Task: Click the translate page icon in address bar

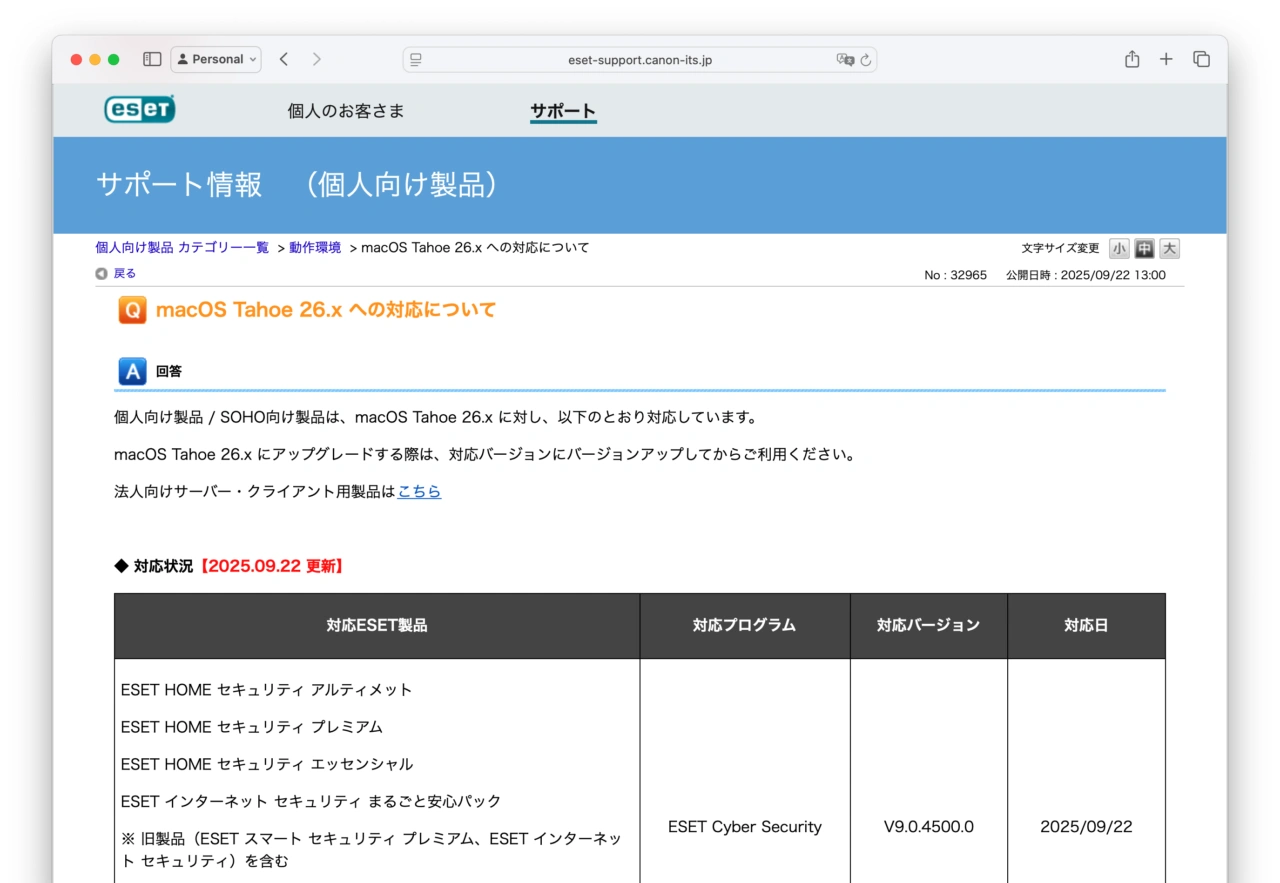Action: pos(846,59)
